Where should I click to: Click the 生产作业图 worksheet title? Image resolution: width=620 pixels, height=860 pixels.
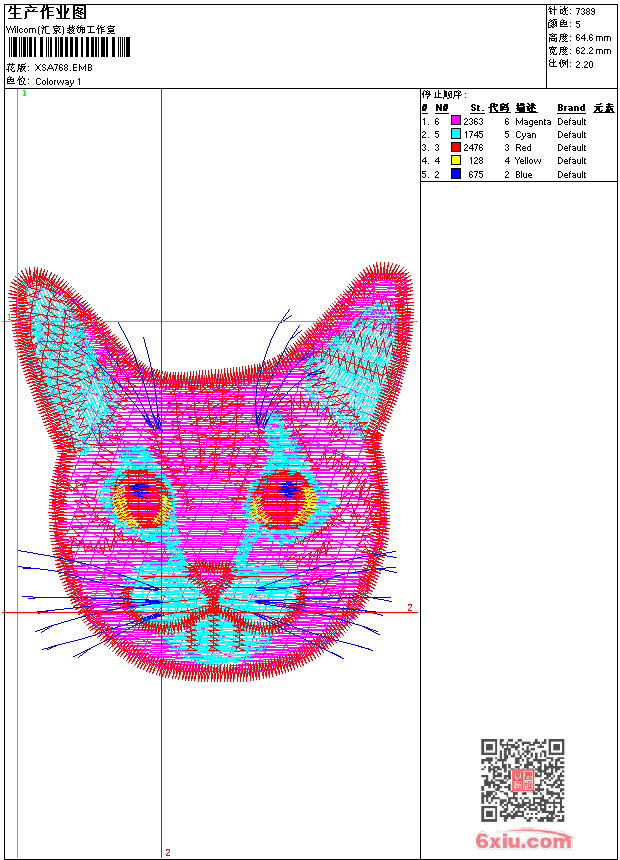point(47,12)
